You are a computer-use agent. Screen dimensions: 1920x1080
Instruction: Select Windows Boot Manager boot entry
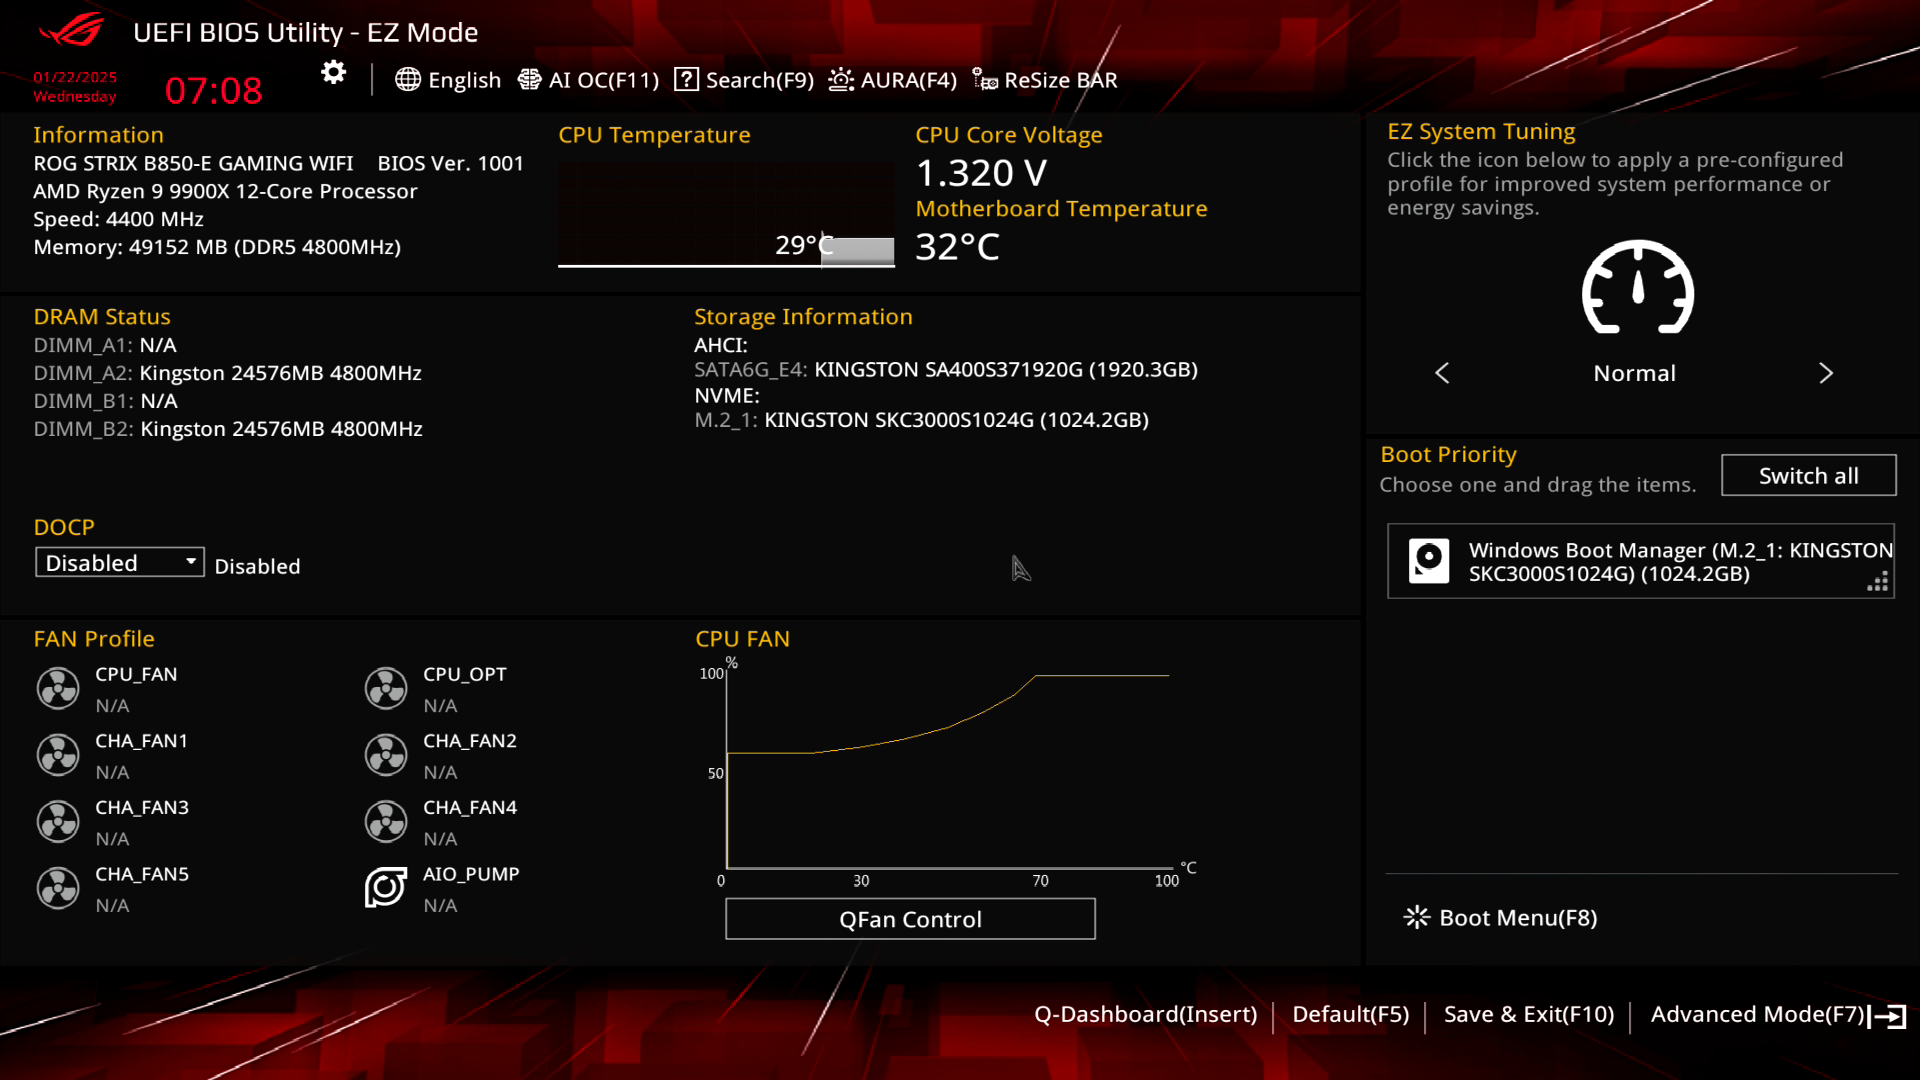coord(1640,562)
